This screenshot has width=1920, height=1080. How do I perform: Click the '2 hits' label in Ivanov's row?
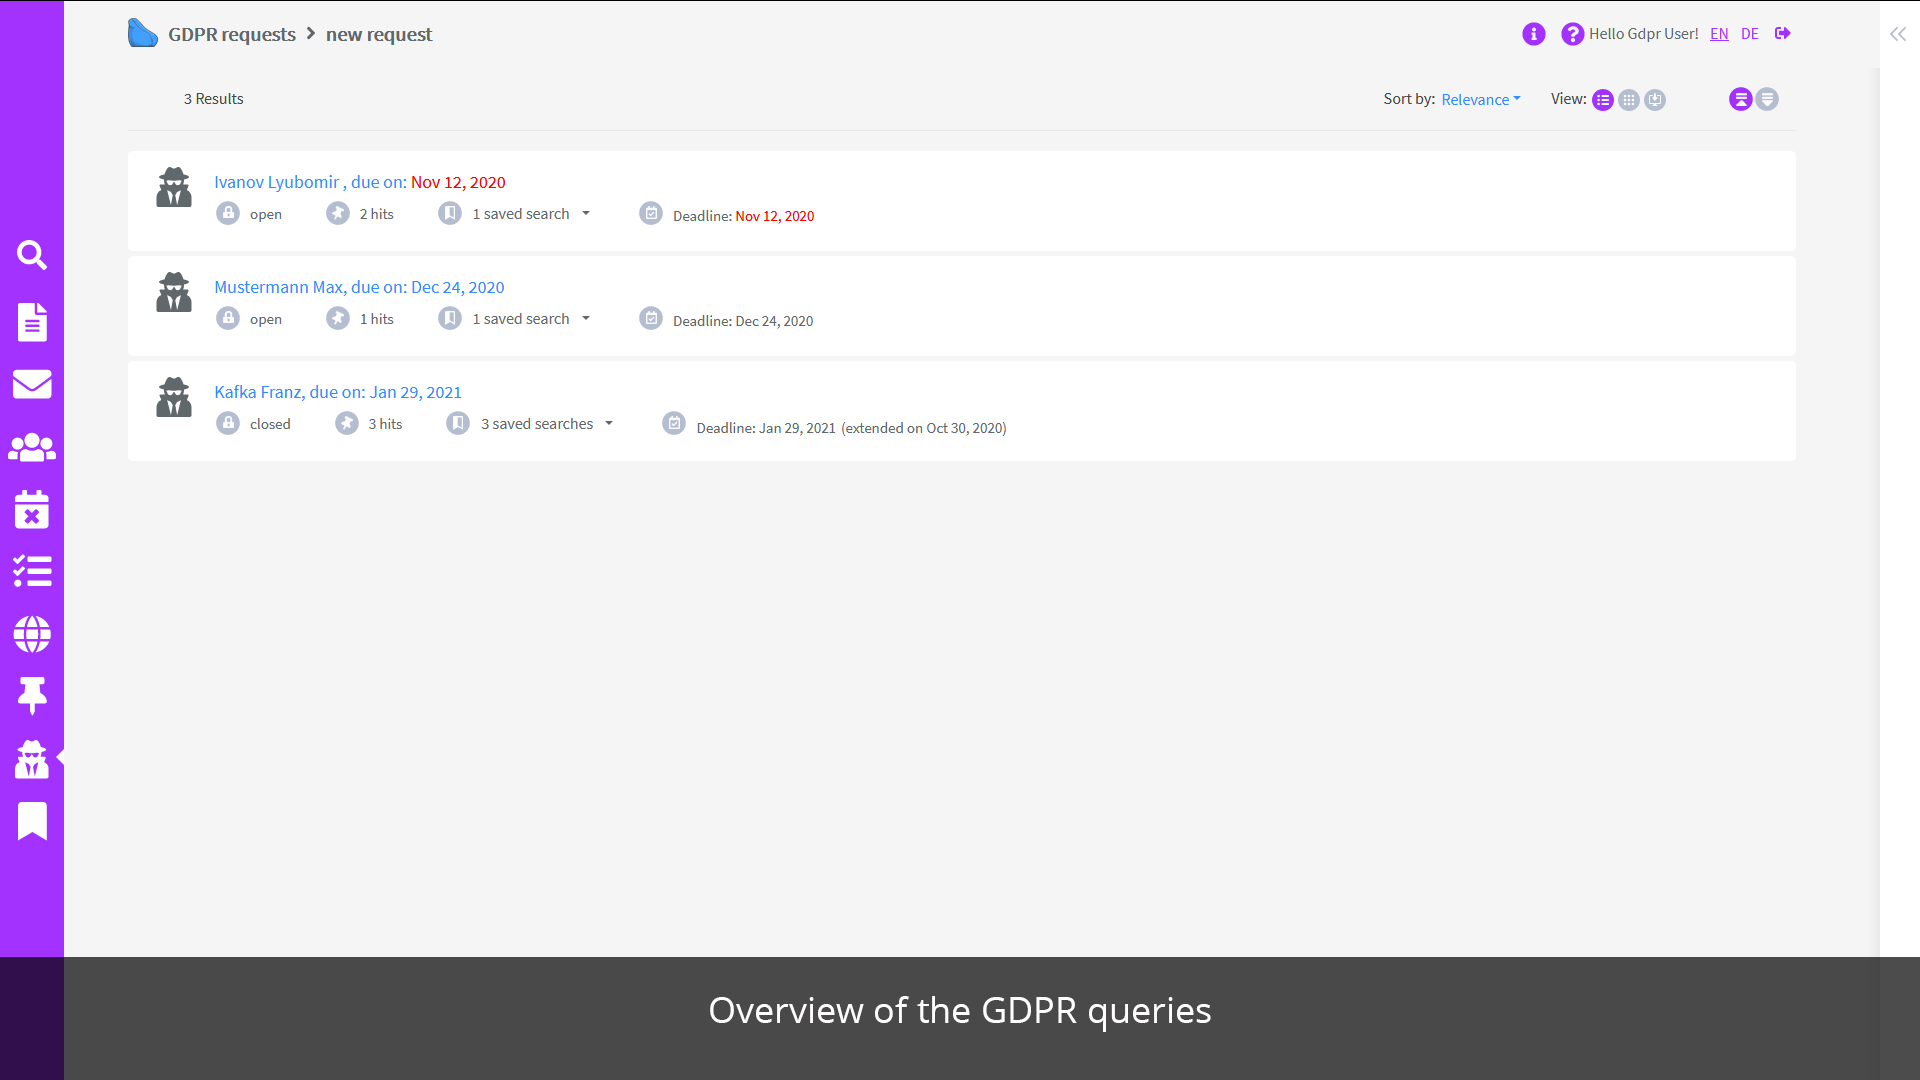(377, 214)
